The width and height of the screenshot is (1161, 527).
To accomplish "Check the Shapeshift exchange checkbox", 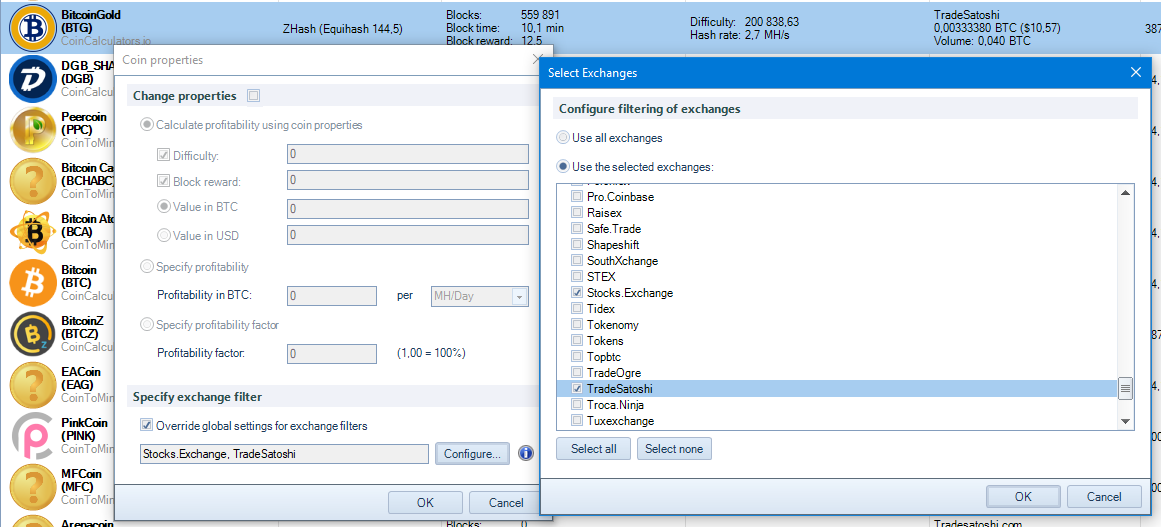I will coord(576,245).
